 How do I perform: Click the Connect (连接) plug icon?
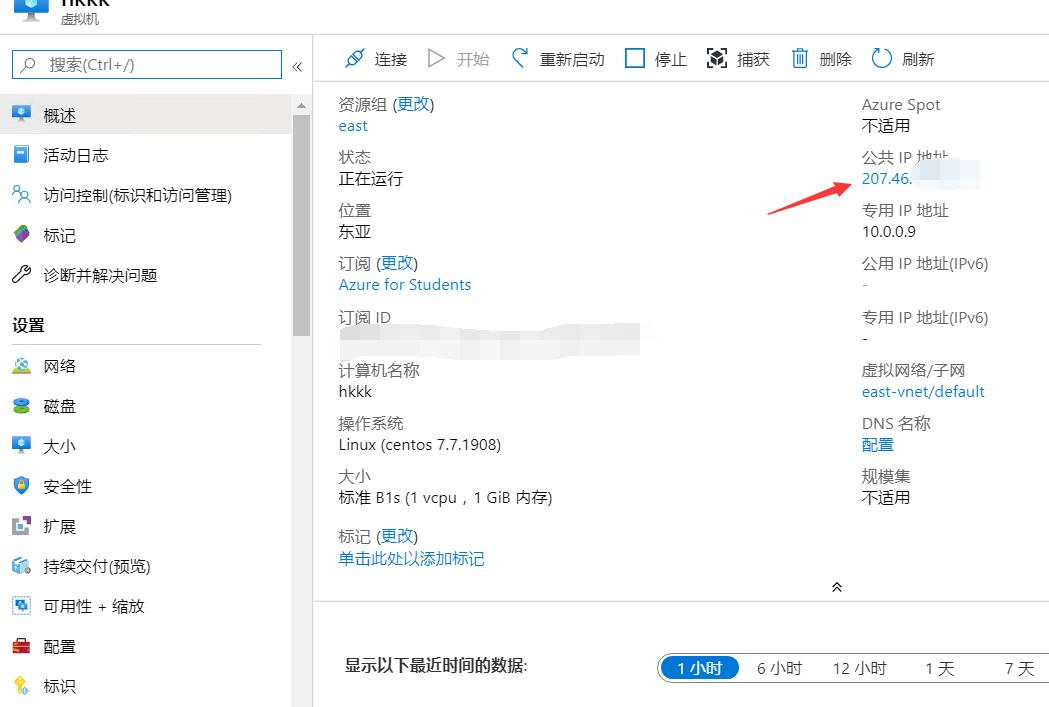[x=355, y=59]
